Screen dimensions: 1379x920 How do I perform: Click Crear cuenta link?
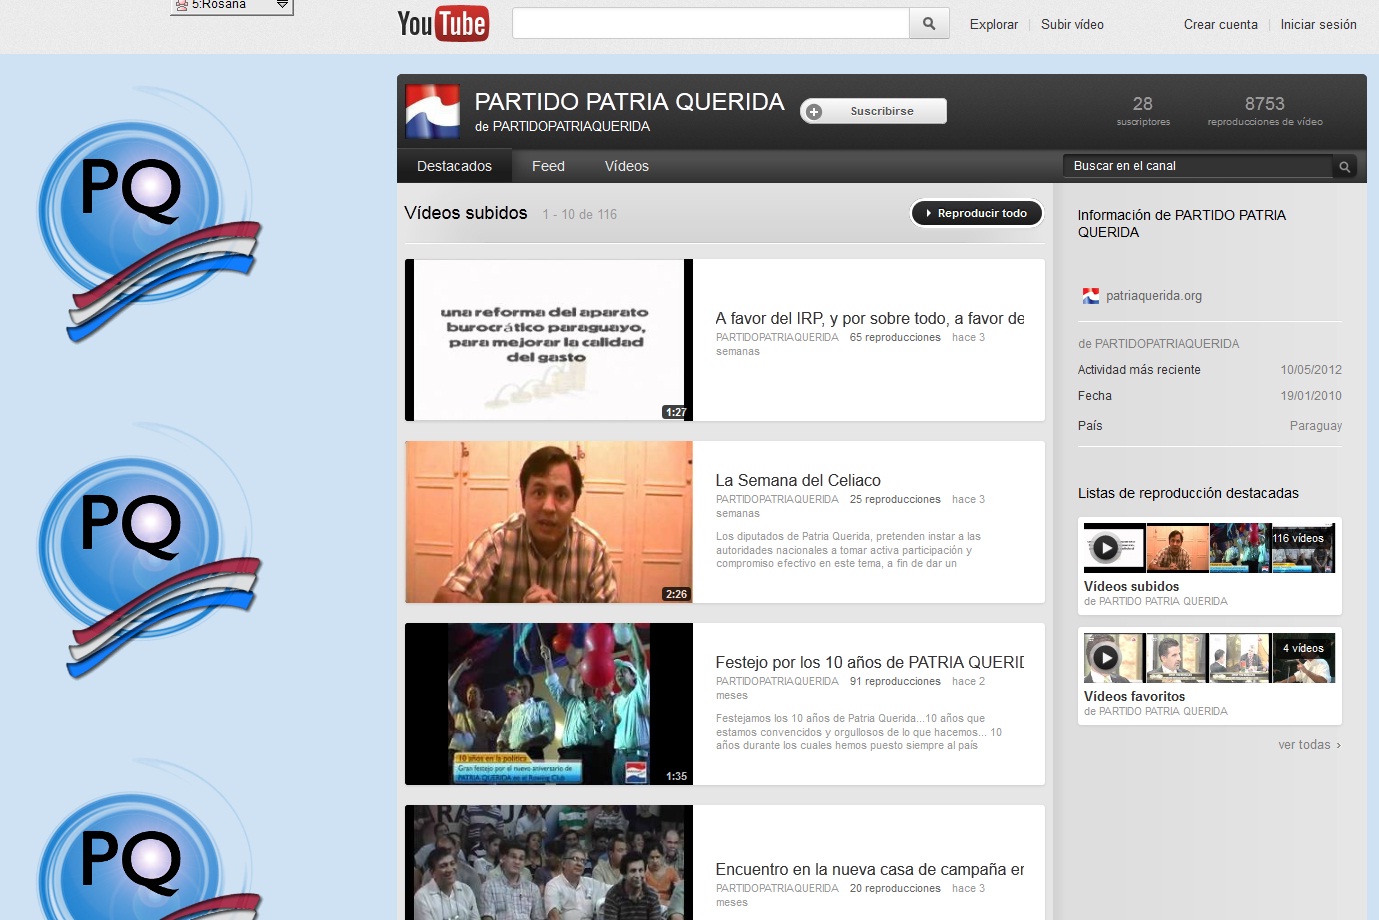pos(1221,25)
